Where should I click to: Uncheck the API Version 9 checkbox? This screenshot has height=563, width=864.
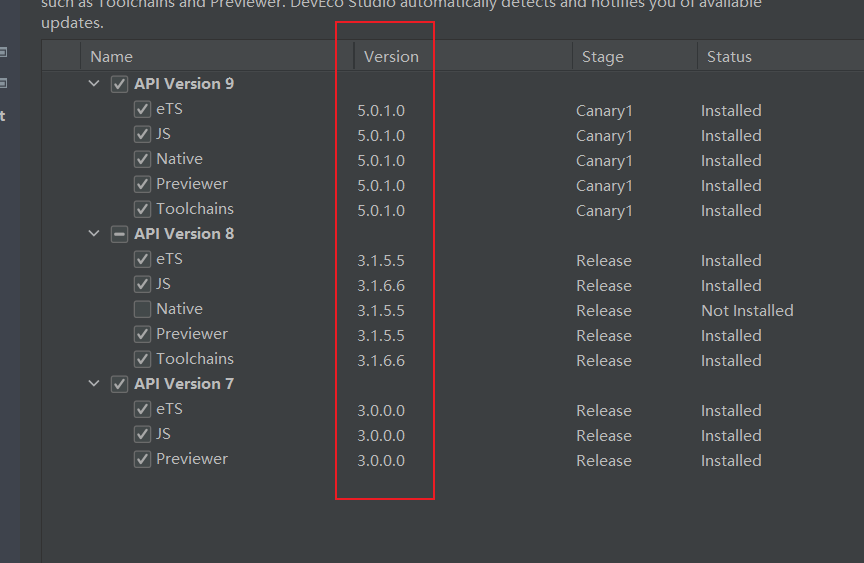pyautogui.click(x=120, y=84)
